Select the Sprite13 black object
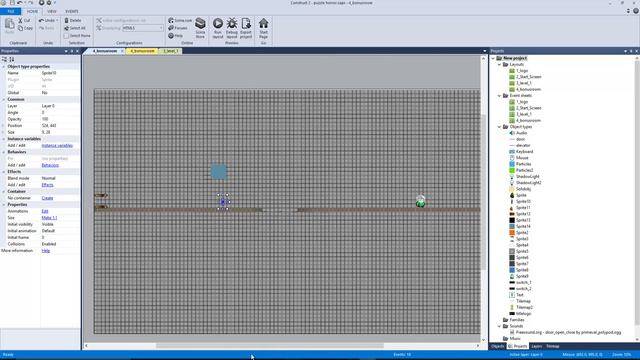640x360 pixels. pyautogui.click(x=523, y=220)
